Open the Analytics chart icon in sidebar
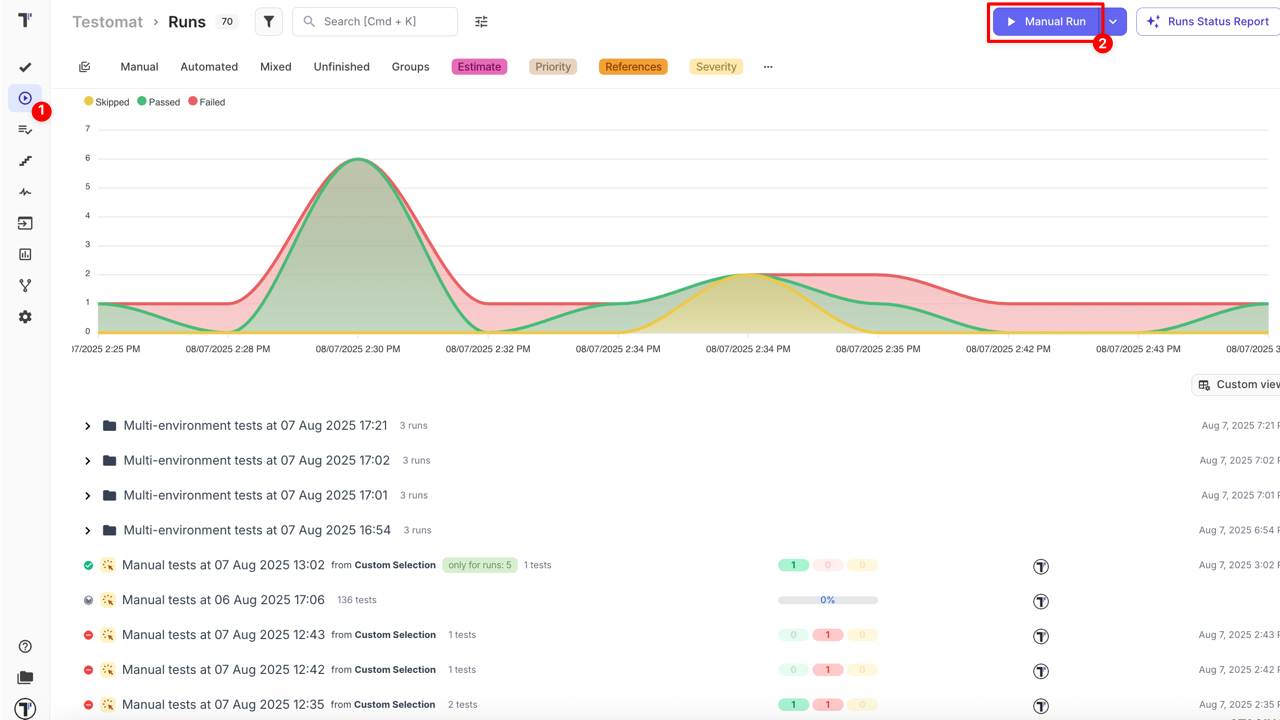 click(x=25, y=254)
